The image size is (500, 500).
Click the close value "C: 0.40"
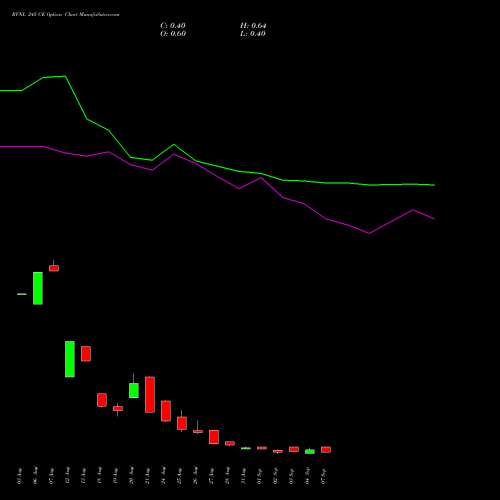pyautogui.click(x=173, y=26)
